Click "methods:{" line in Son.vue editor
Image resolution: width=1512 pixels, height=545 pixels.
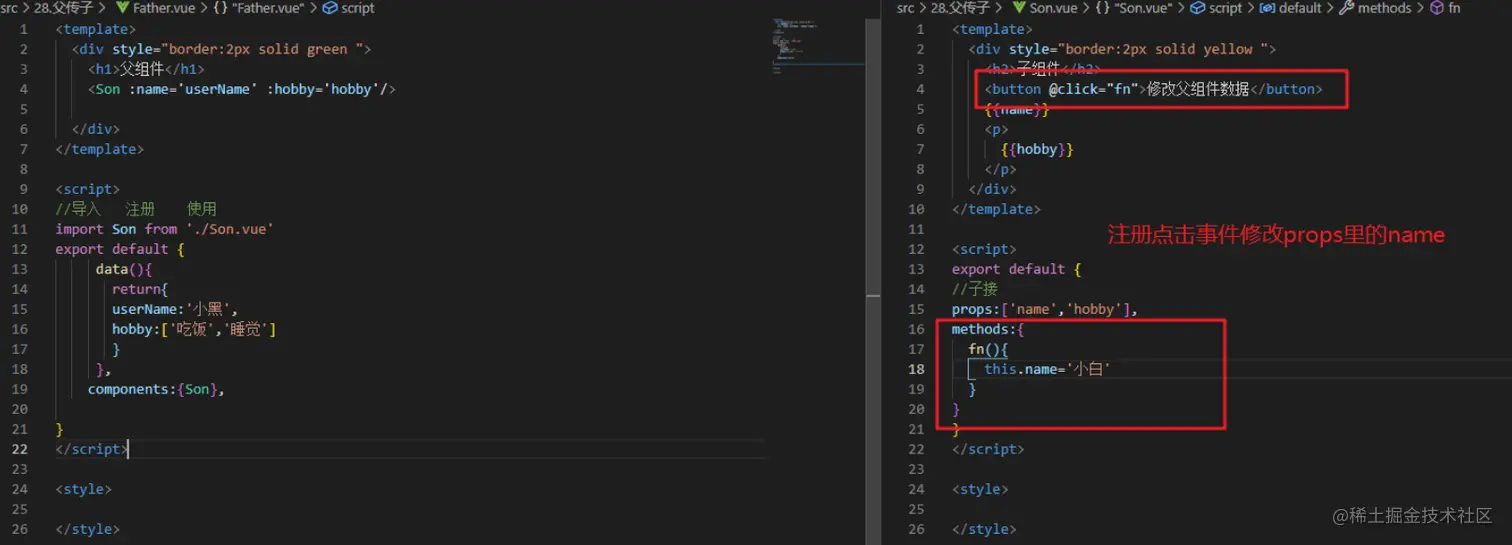pos(988,329)
